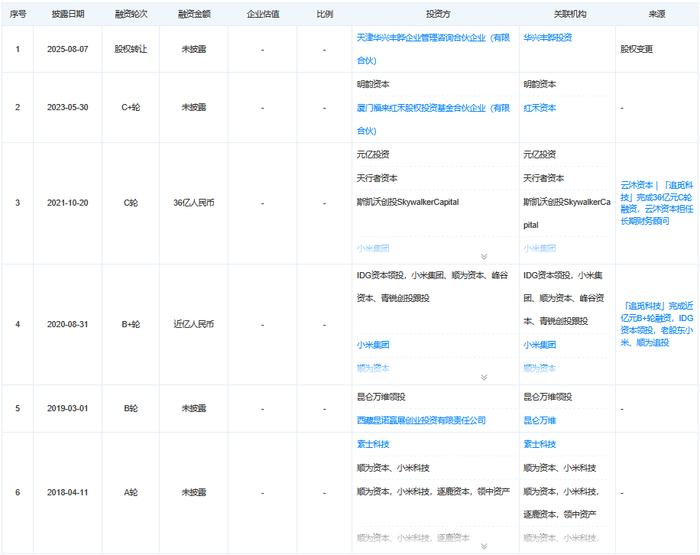Expand the investor list in the 2020-08-31 B+轮 row
Image resolution: width=700 pixels, height=555 pixels.
point(484,377)
